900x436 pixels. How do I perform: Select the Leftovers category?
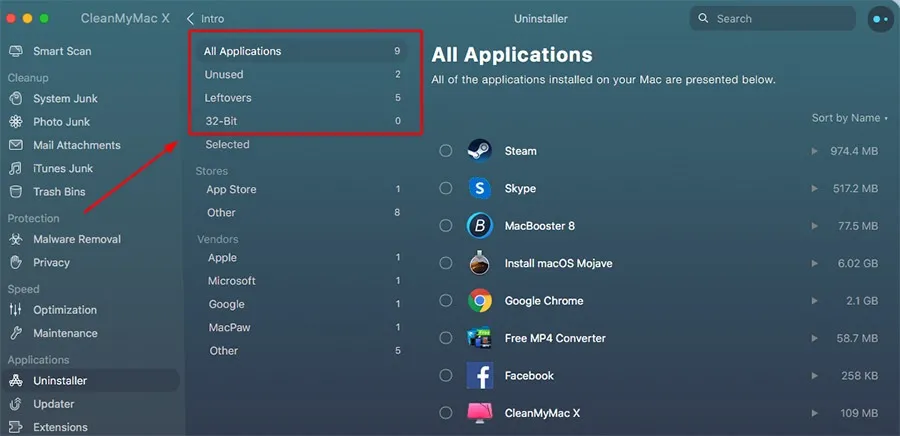(x=301, y=98)
